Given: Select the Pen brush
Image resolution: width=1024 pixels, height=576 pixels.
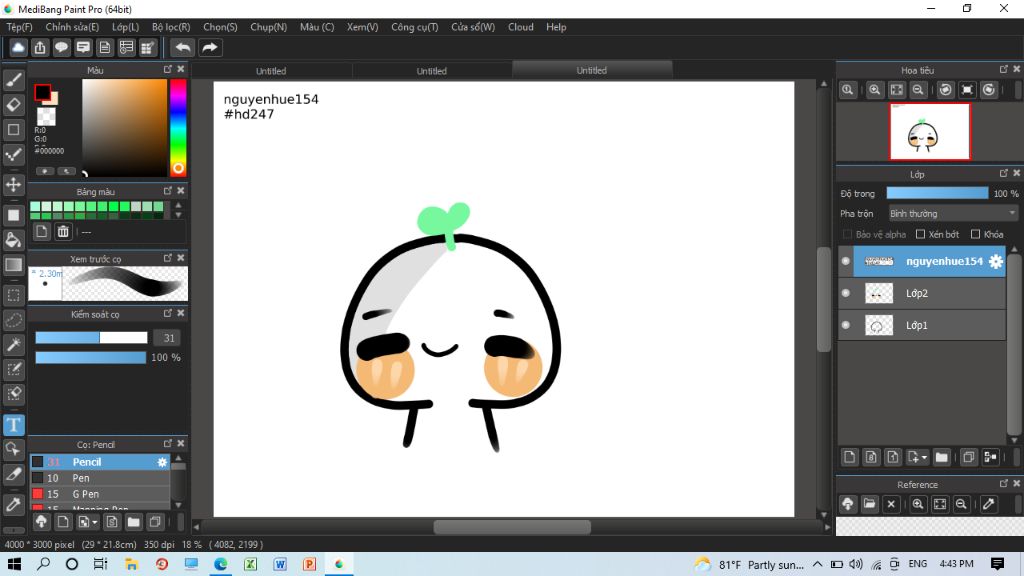Looking at the screenshot, I should (100, 478).
